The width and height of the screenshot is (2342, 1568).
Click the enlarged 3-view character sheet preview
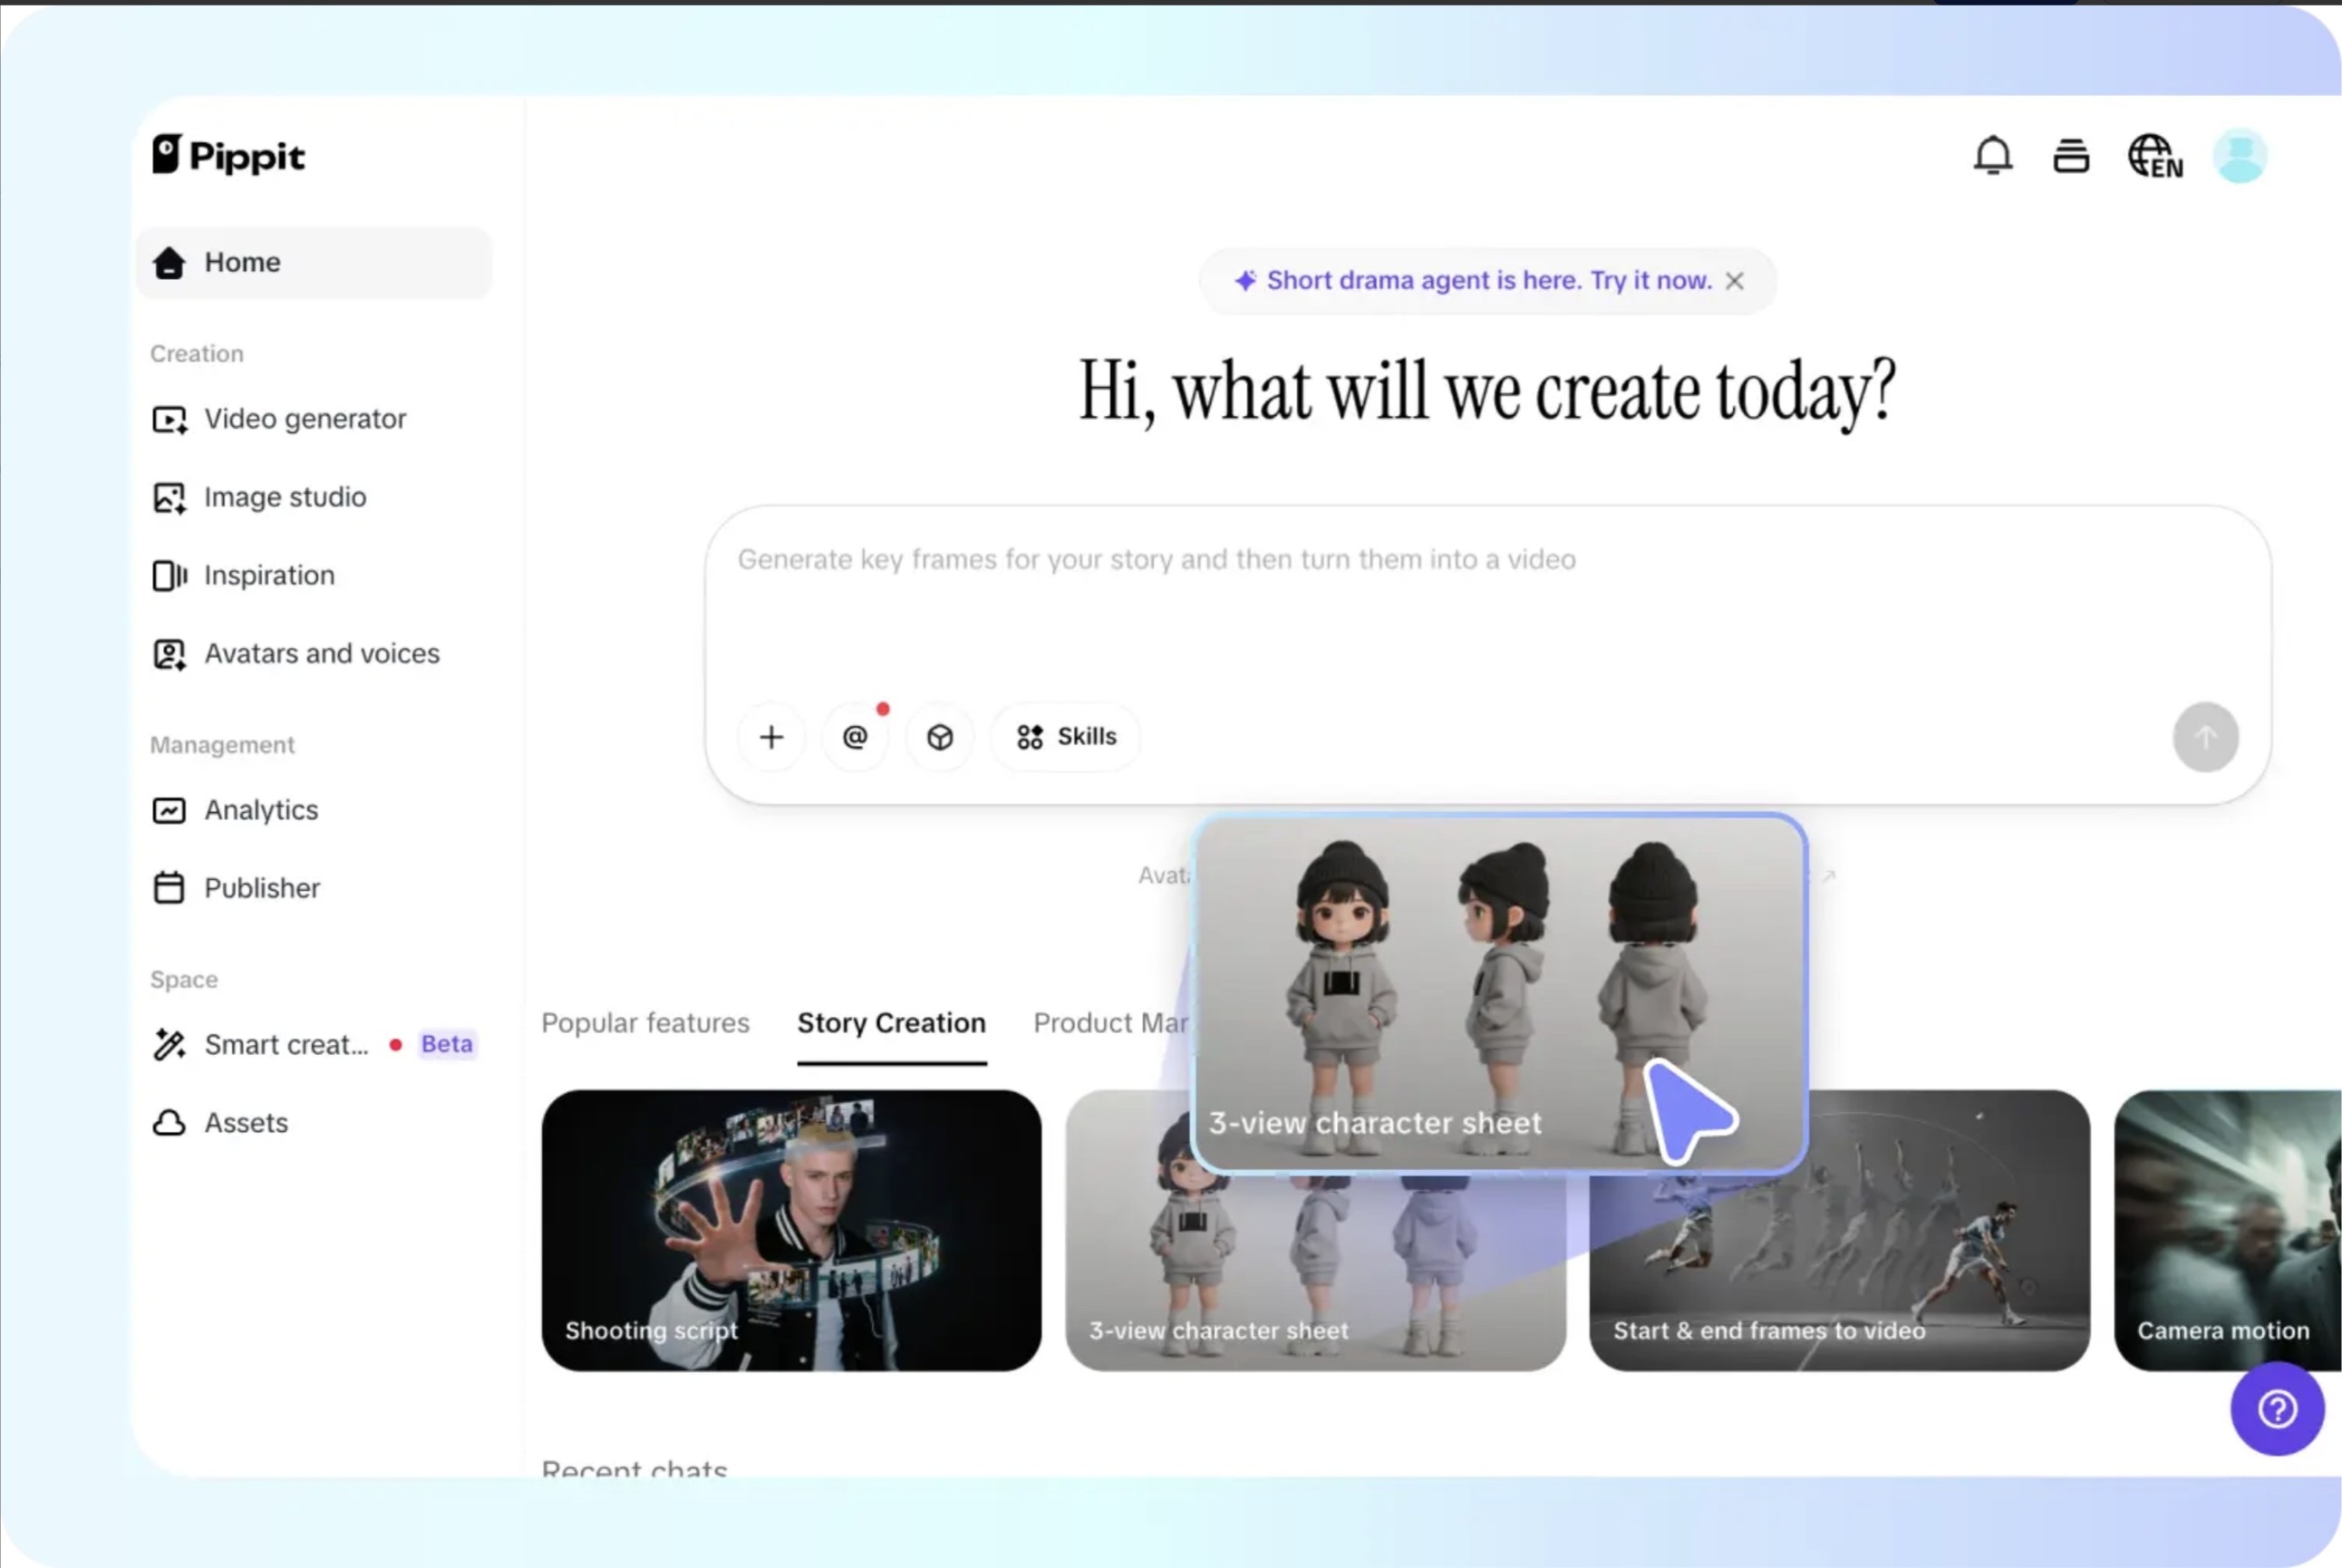(x=1499, y=993)
